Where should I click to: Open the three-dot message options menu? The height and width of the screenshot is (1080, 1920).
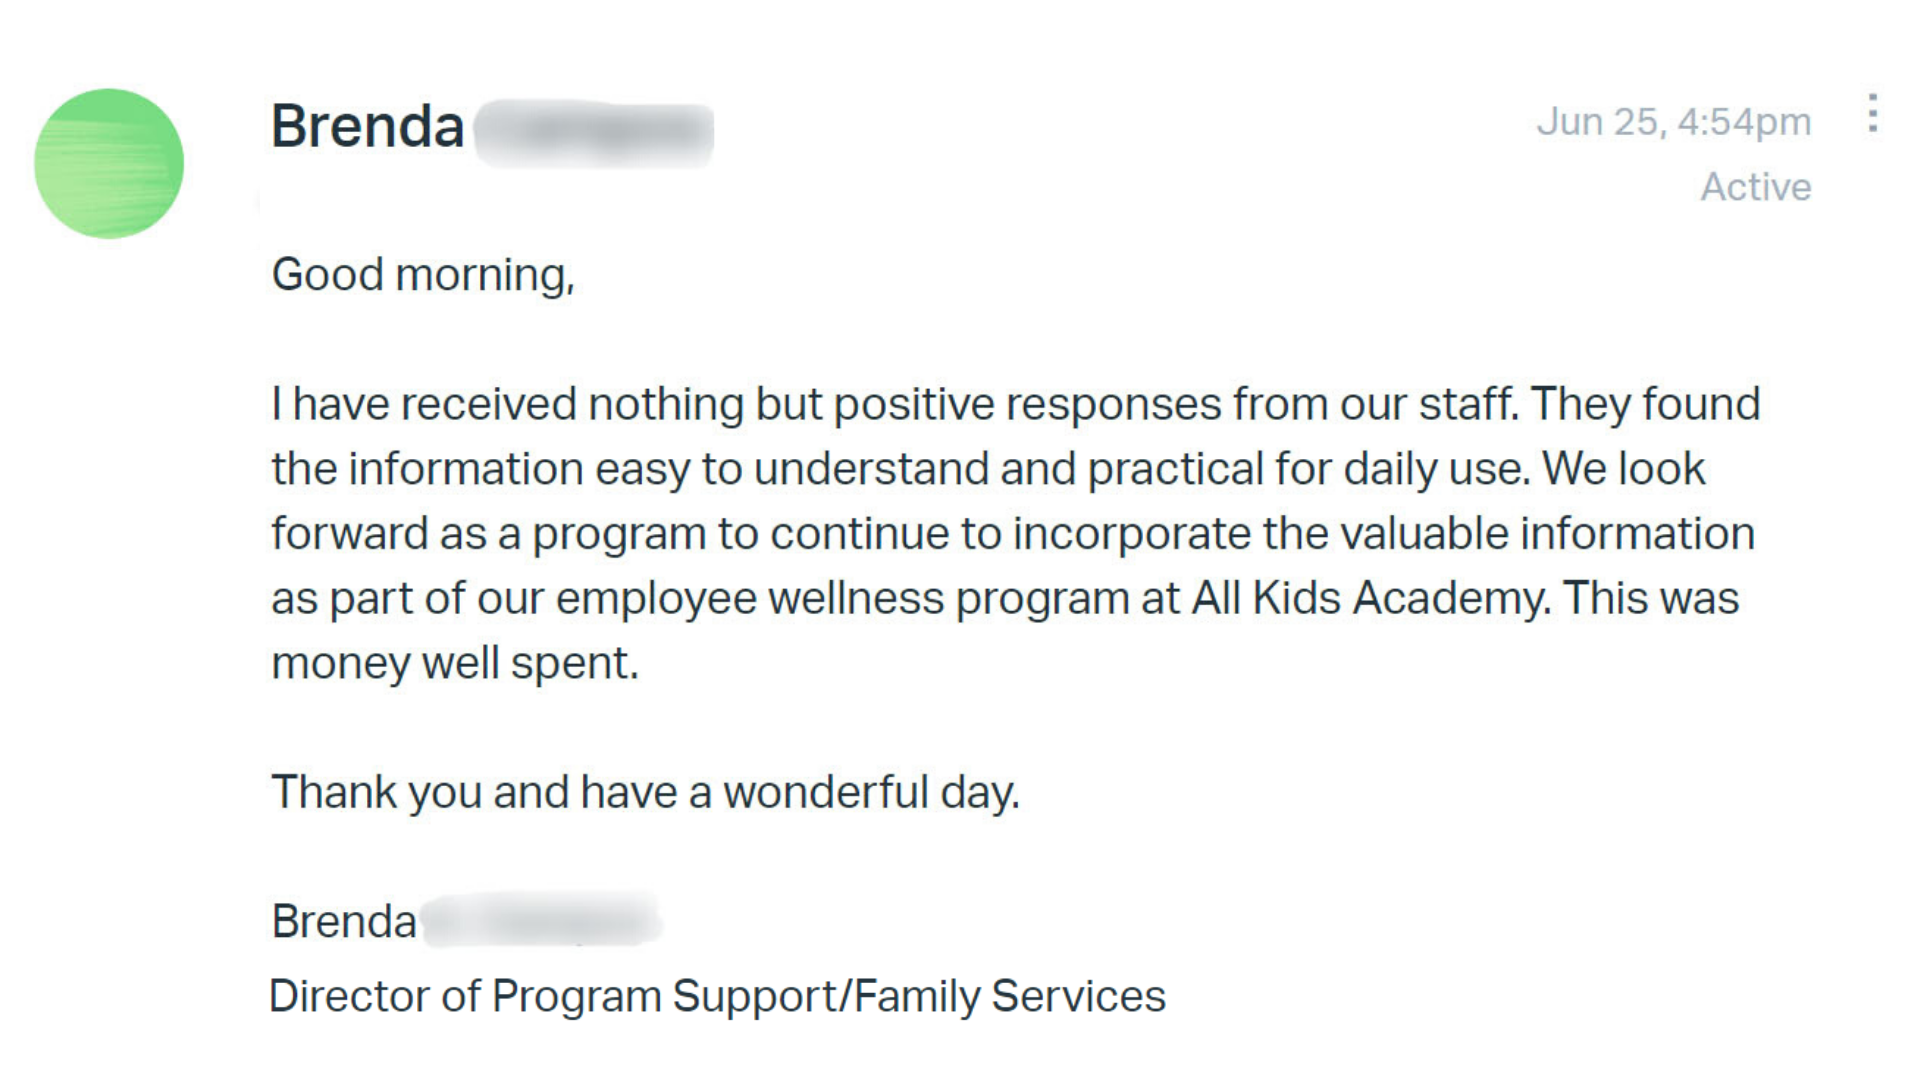[x=1872, y=113]
